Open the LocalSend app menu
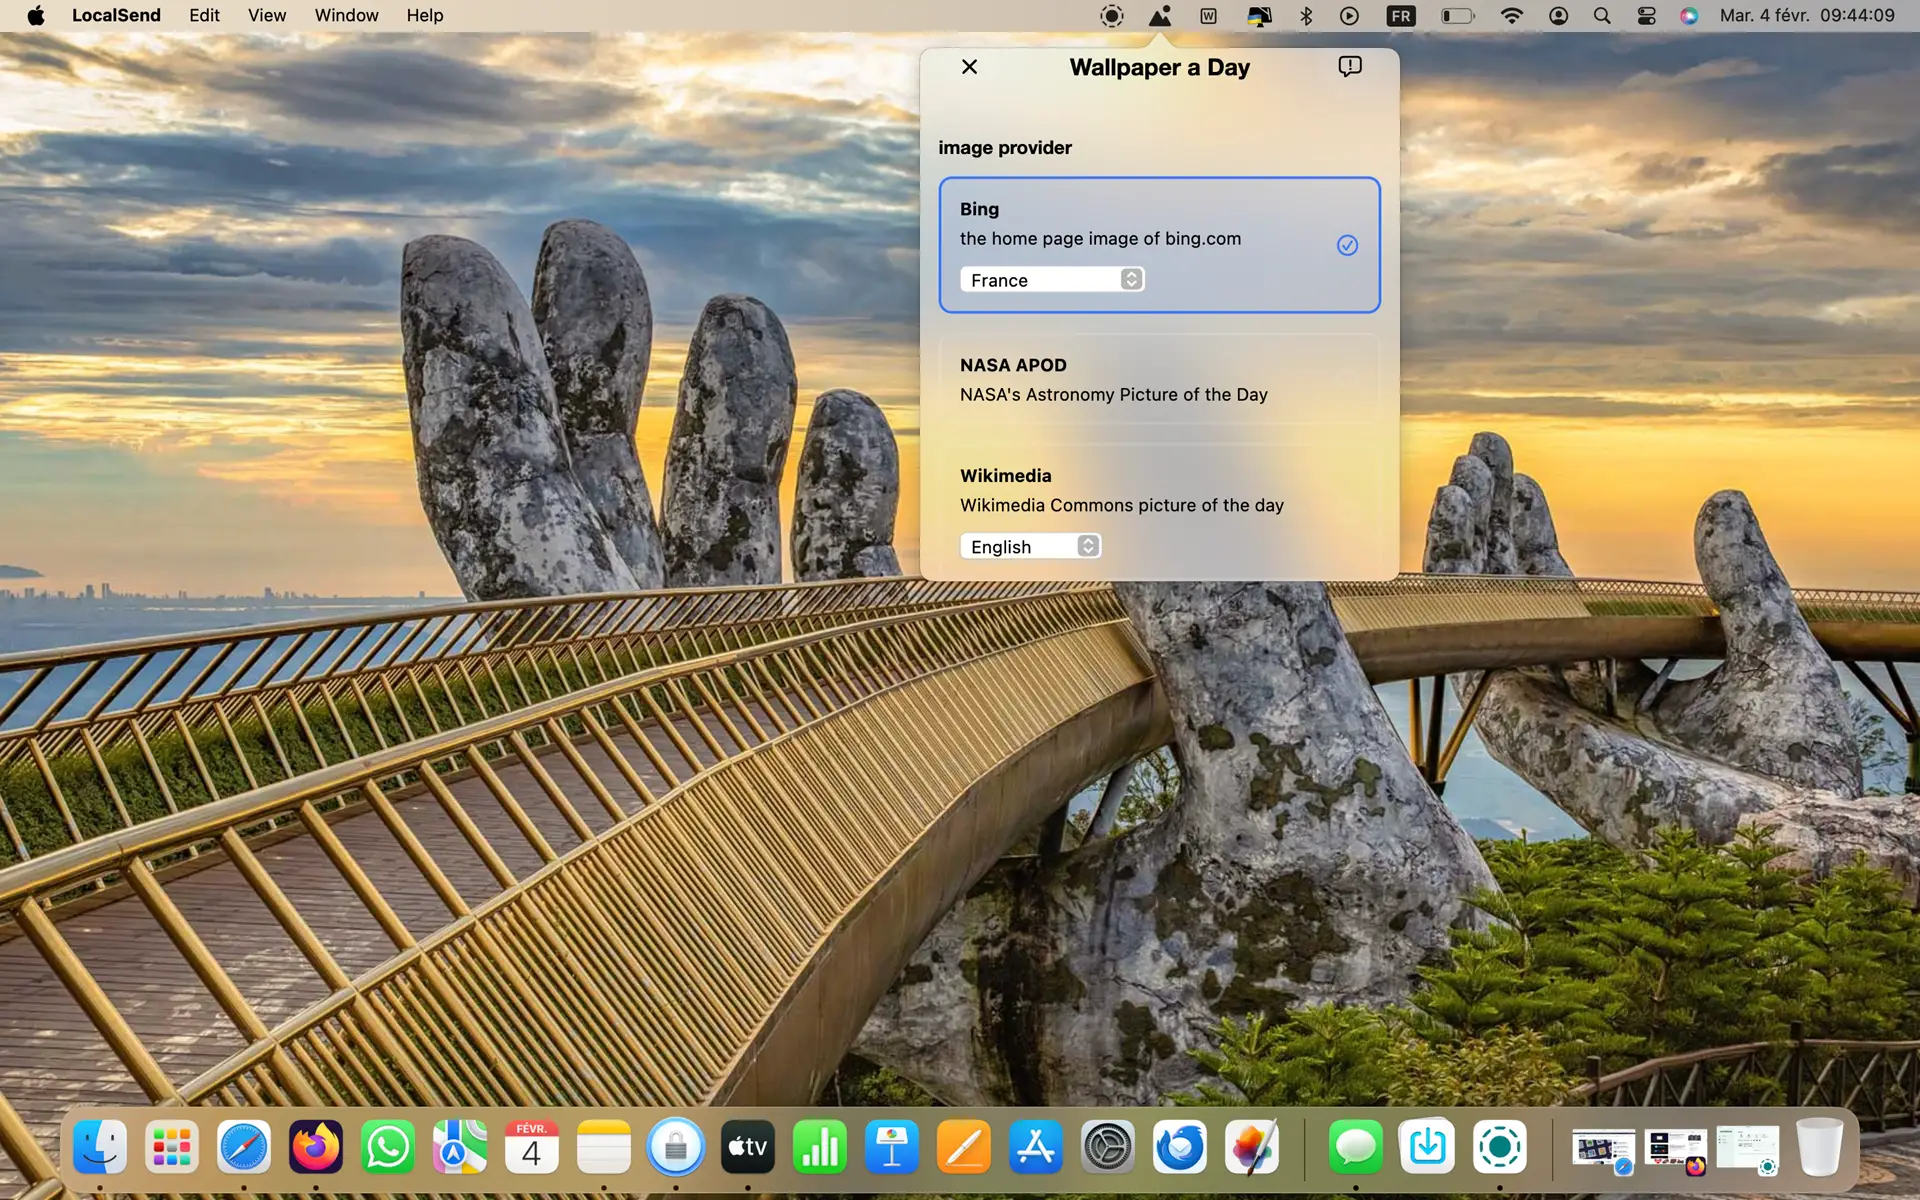Viewport: 1920px width, 1200px height. [116, 15]
